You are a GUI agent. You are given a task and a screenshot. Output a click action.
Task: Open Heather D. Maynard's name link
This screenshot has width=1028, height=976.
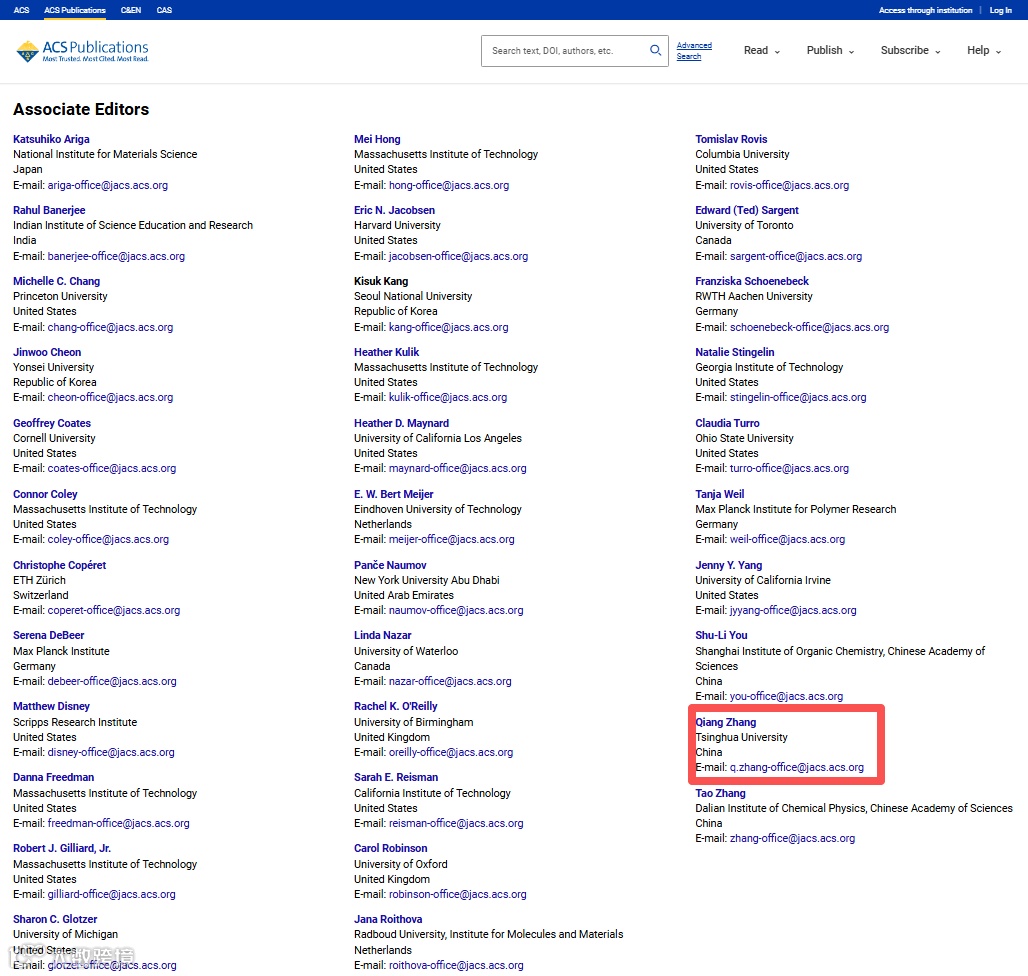(402, 423)
